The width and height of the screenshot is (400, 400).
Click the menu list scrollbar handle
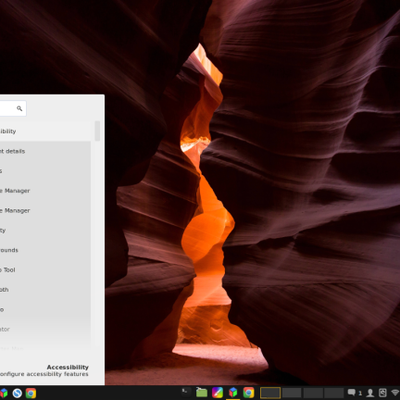coord(97,131)
